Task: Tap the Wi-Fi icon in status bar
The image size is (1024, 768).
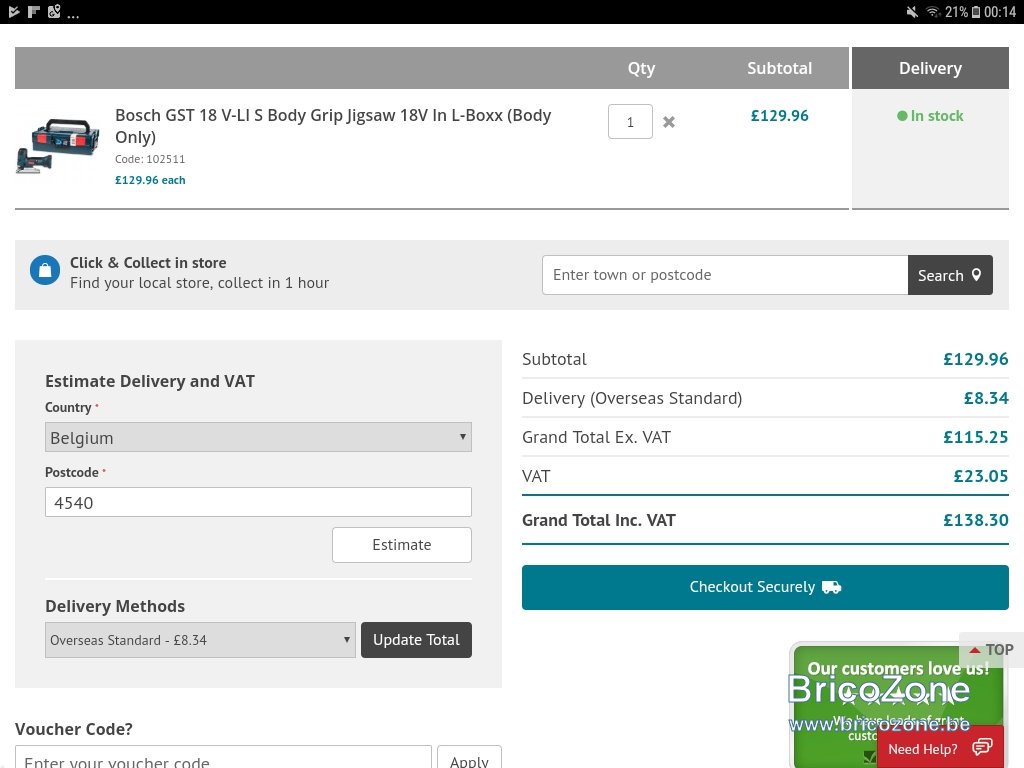Action: point(933,12)
